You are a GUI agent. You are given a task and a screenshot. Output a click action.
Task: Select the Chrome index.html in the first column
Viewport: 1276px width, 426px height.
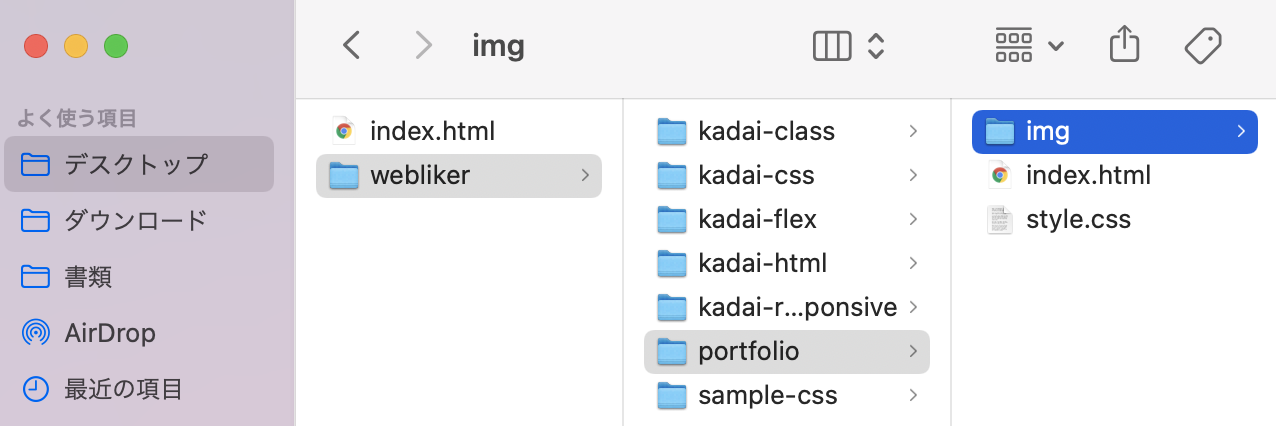click(x=413, y=131)
